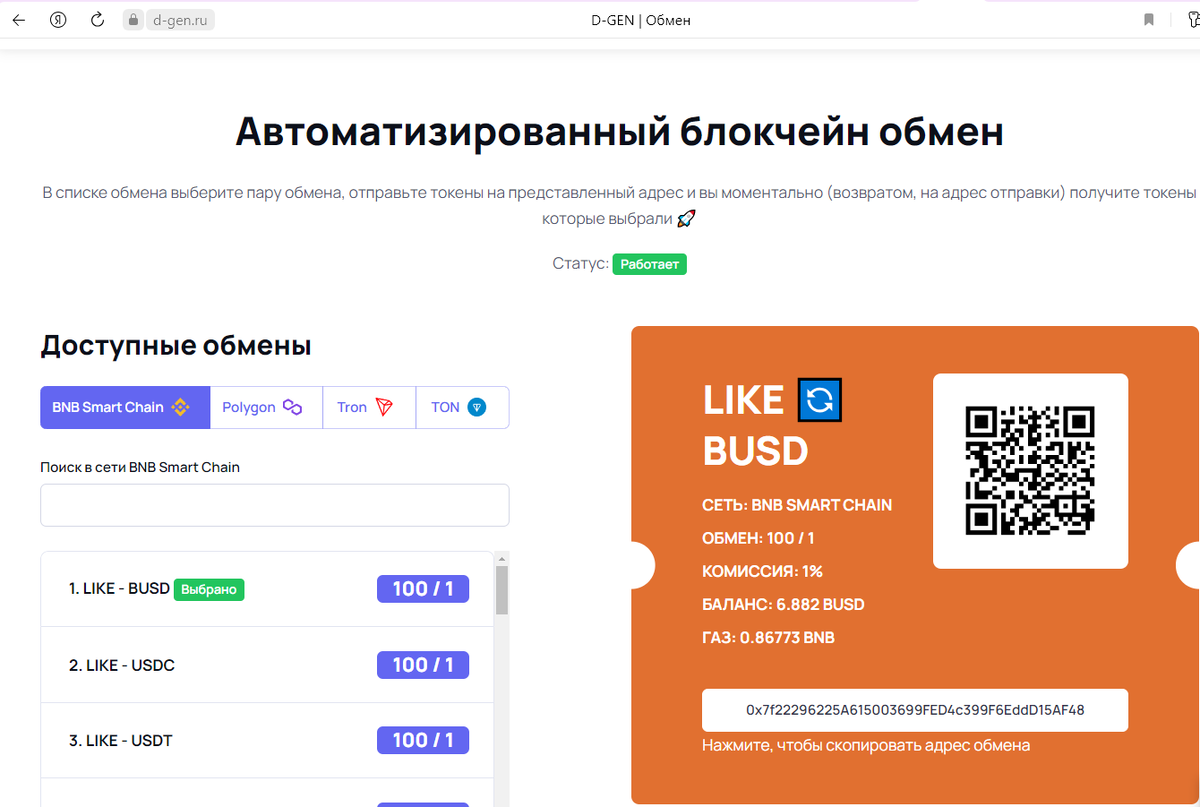This screenshot has height=807, width=1200.
Task: Click the TON logo icon
Action: coord(477,407)
